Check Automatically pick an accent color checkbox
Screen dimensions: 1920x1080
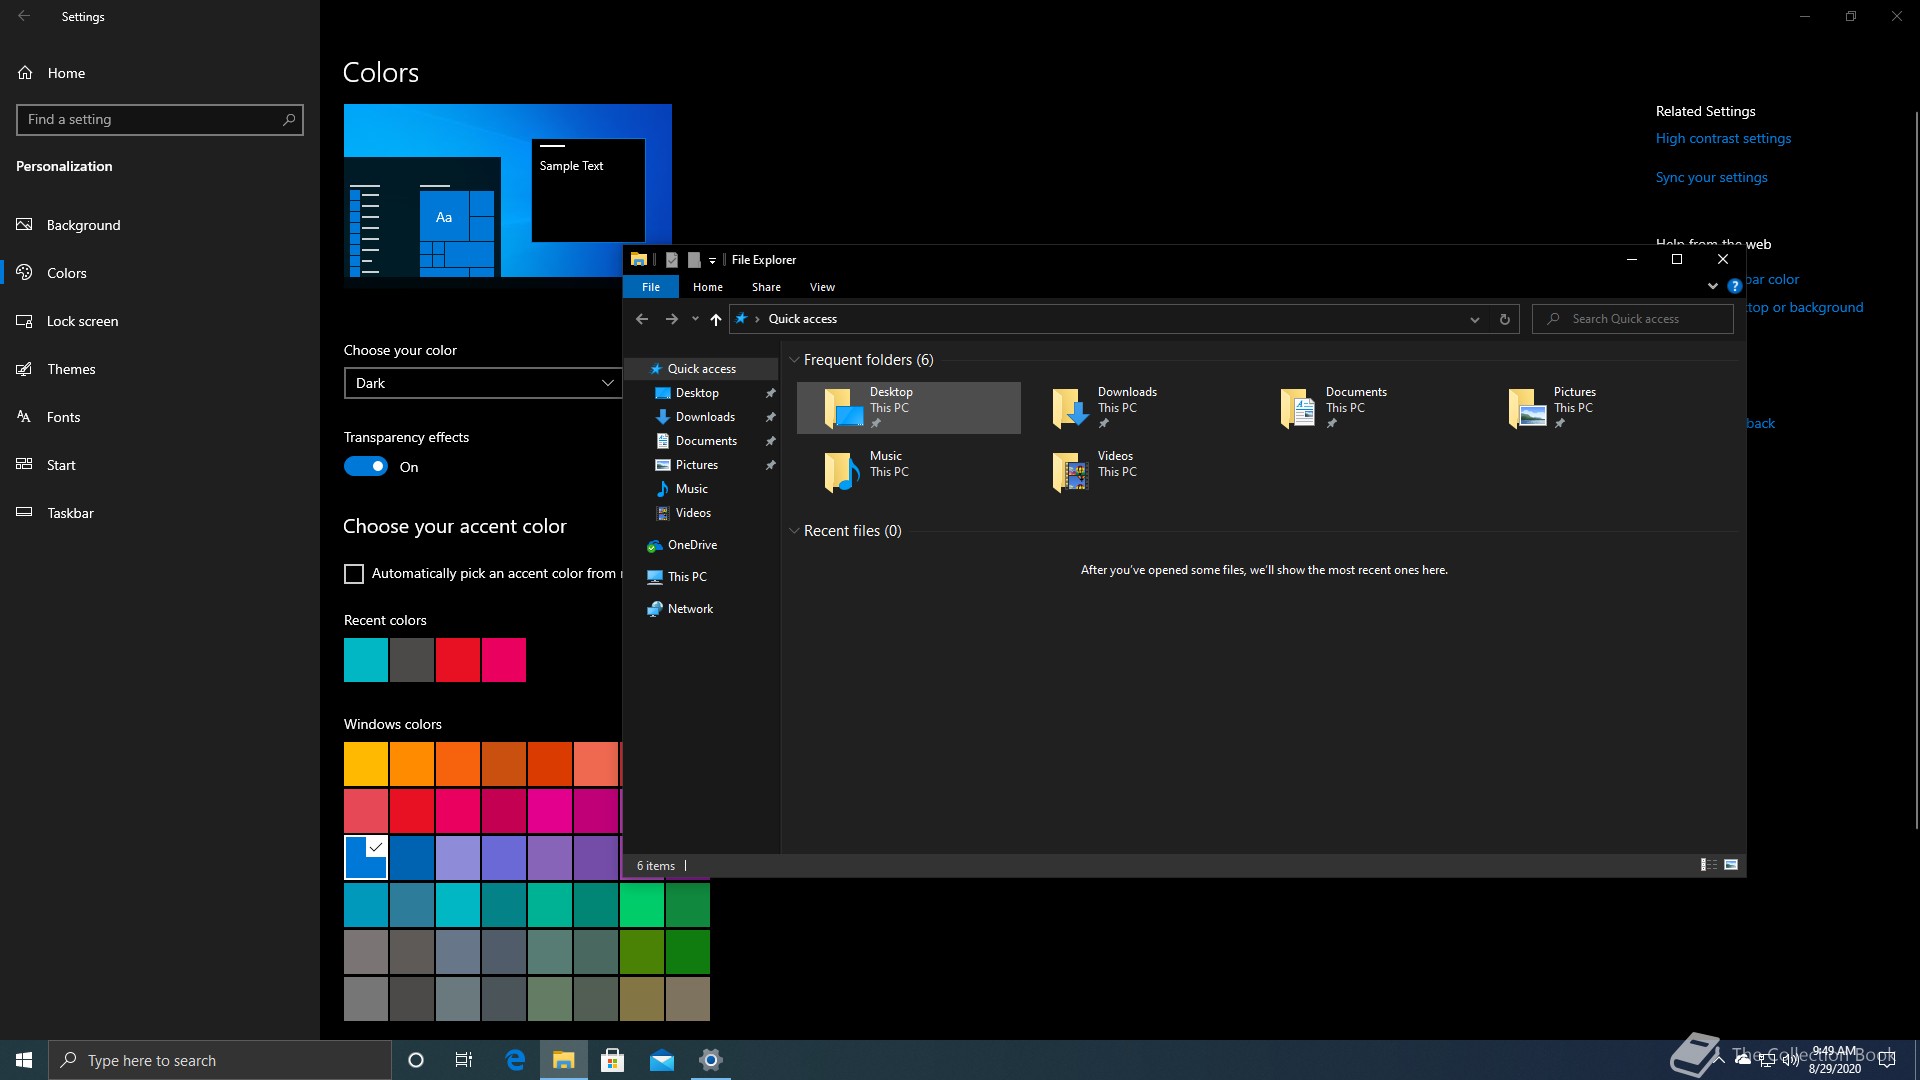354,574
